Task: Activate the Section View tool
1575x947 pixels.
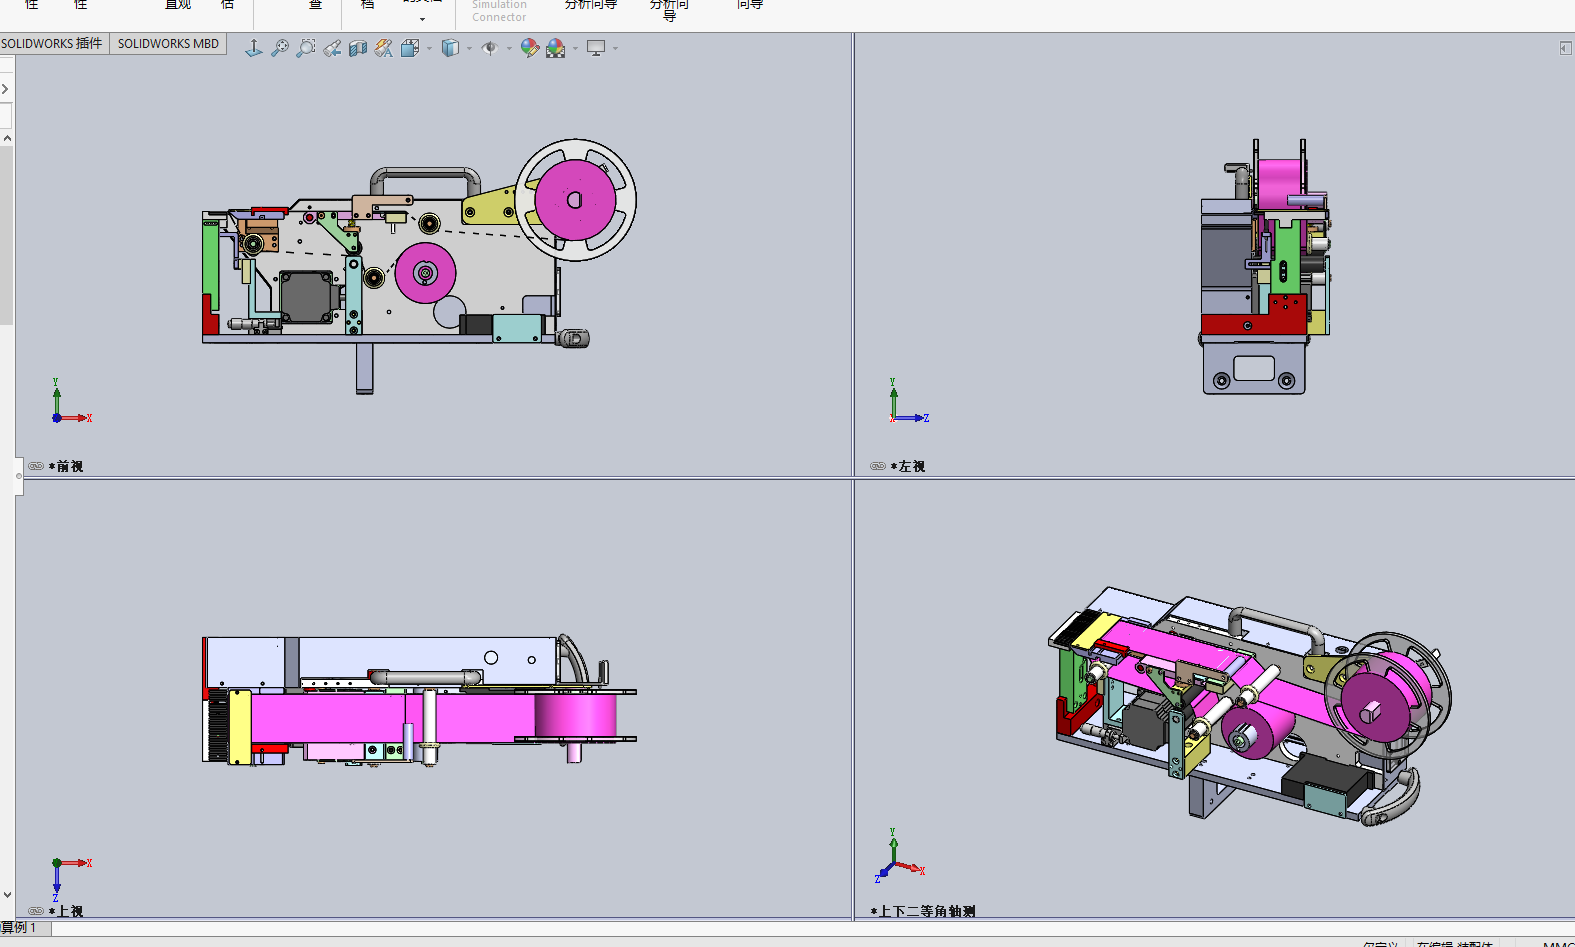Action: click(358, 48)
